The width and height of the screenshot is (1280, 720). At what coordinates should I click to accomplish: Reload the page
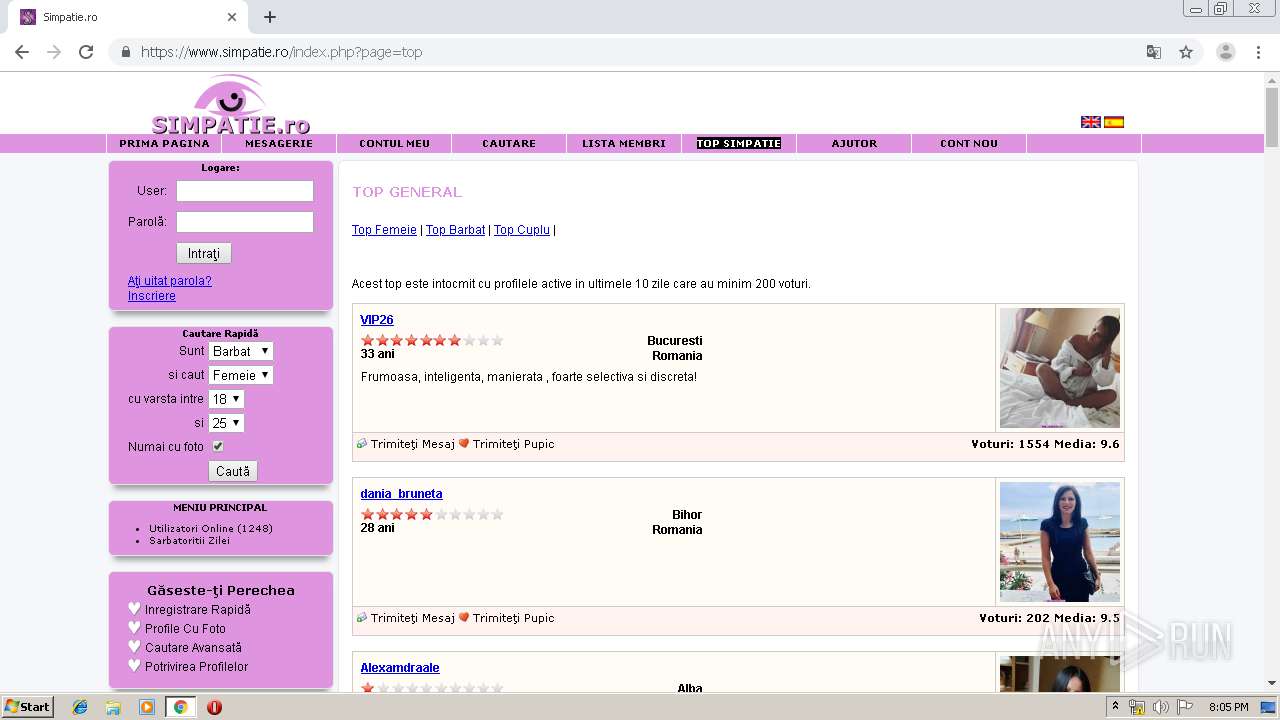86,52
